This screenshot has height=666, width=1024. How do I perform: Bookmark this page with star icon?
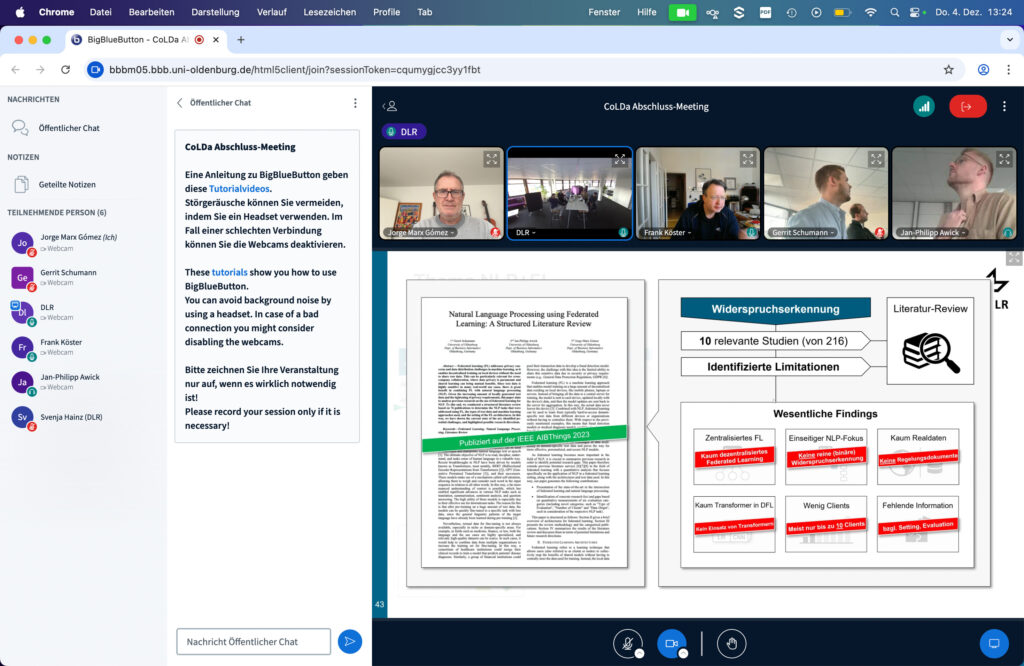click(948, 70)
